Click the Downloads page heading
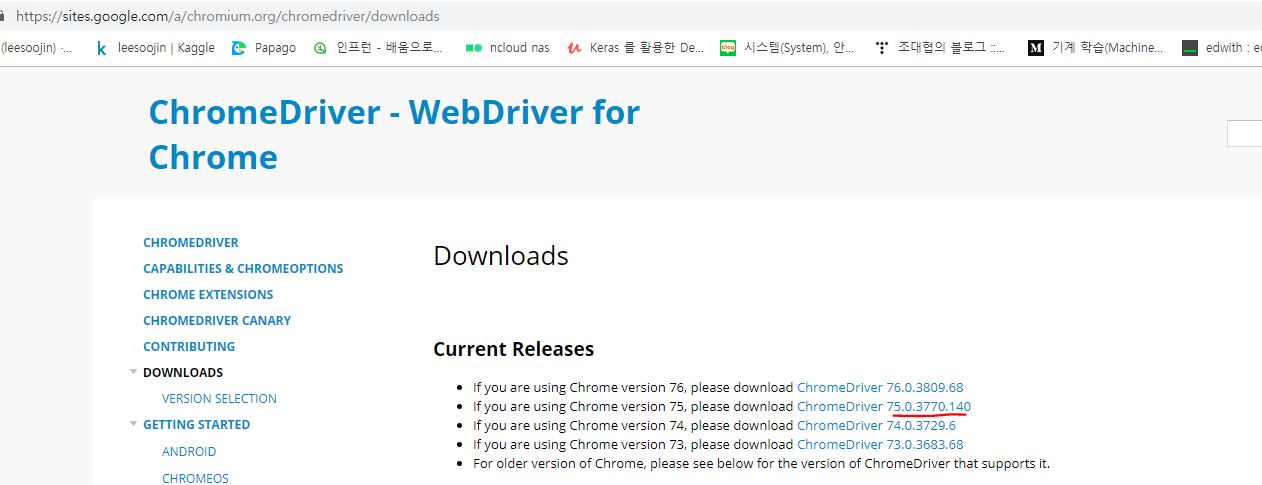The image size is (1262, 485). [x=501, y=256]
